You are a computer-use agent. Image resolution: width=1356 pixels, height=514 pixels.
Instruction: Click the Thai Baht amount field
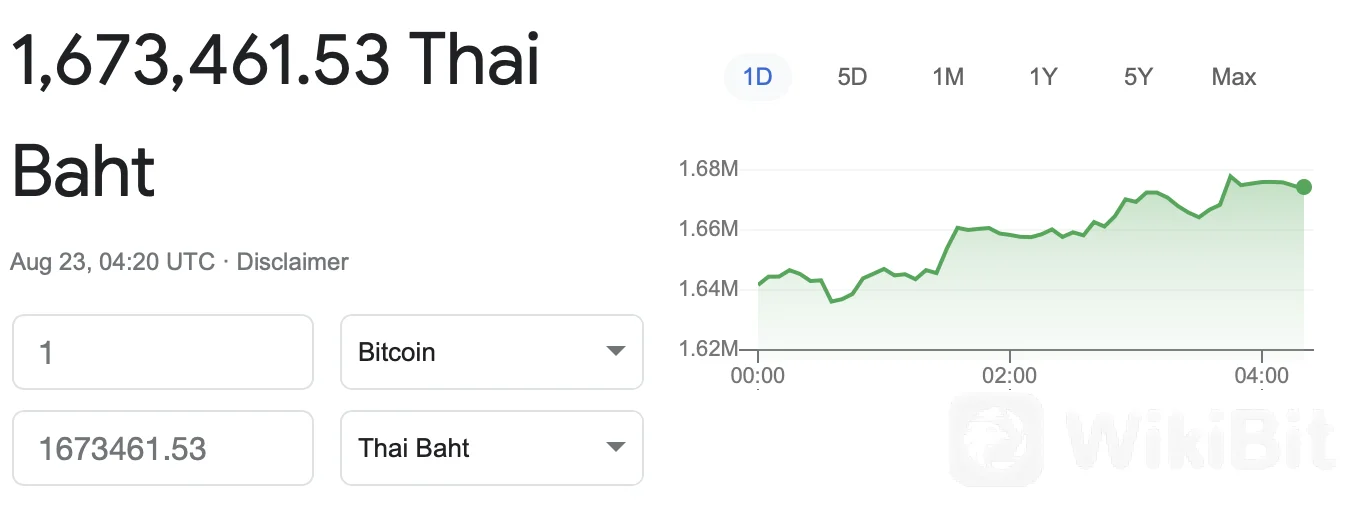(x=163, y=448)
